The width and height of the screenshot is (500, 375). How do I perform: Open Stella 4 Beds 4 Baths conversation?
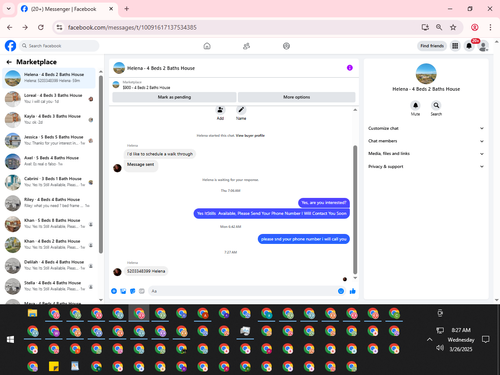(49, 286)
